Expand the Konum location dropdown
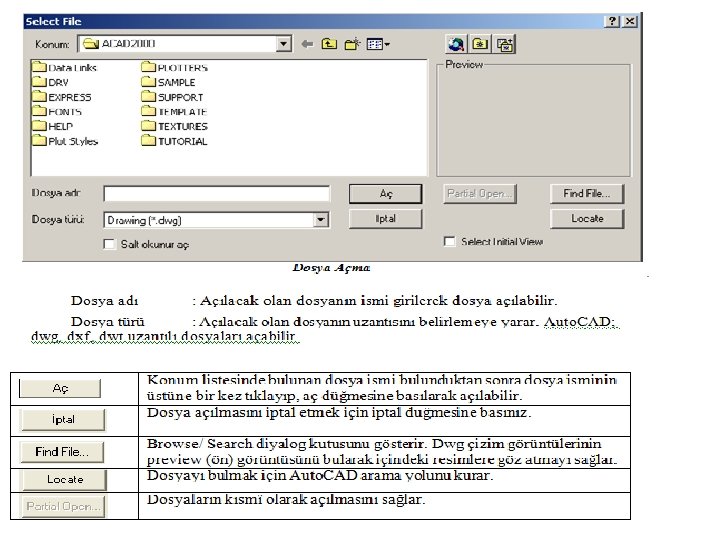 pos(283,44)
